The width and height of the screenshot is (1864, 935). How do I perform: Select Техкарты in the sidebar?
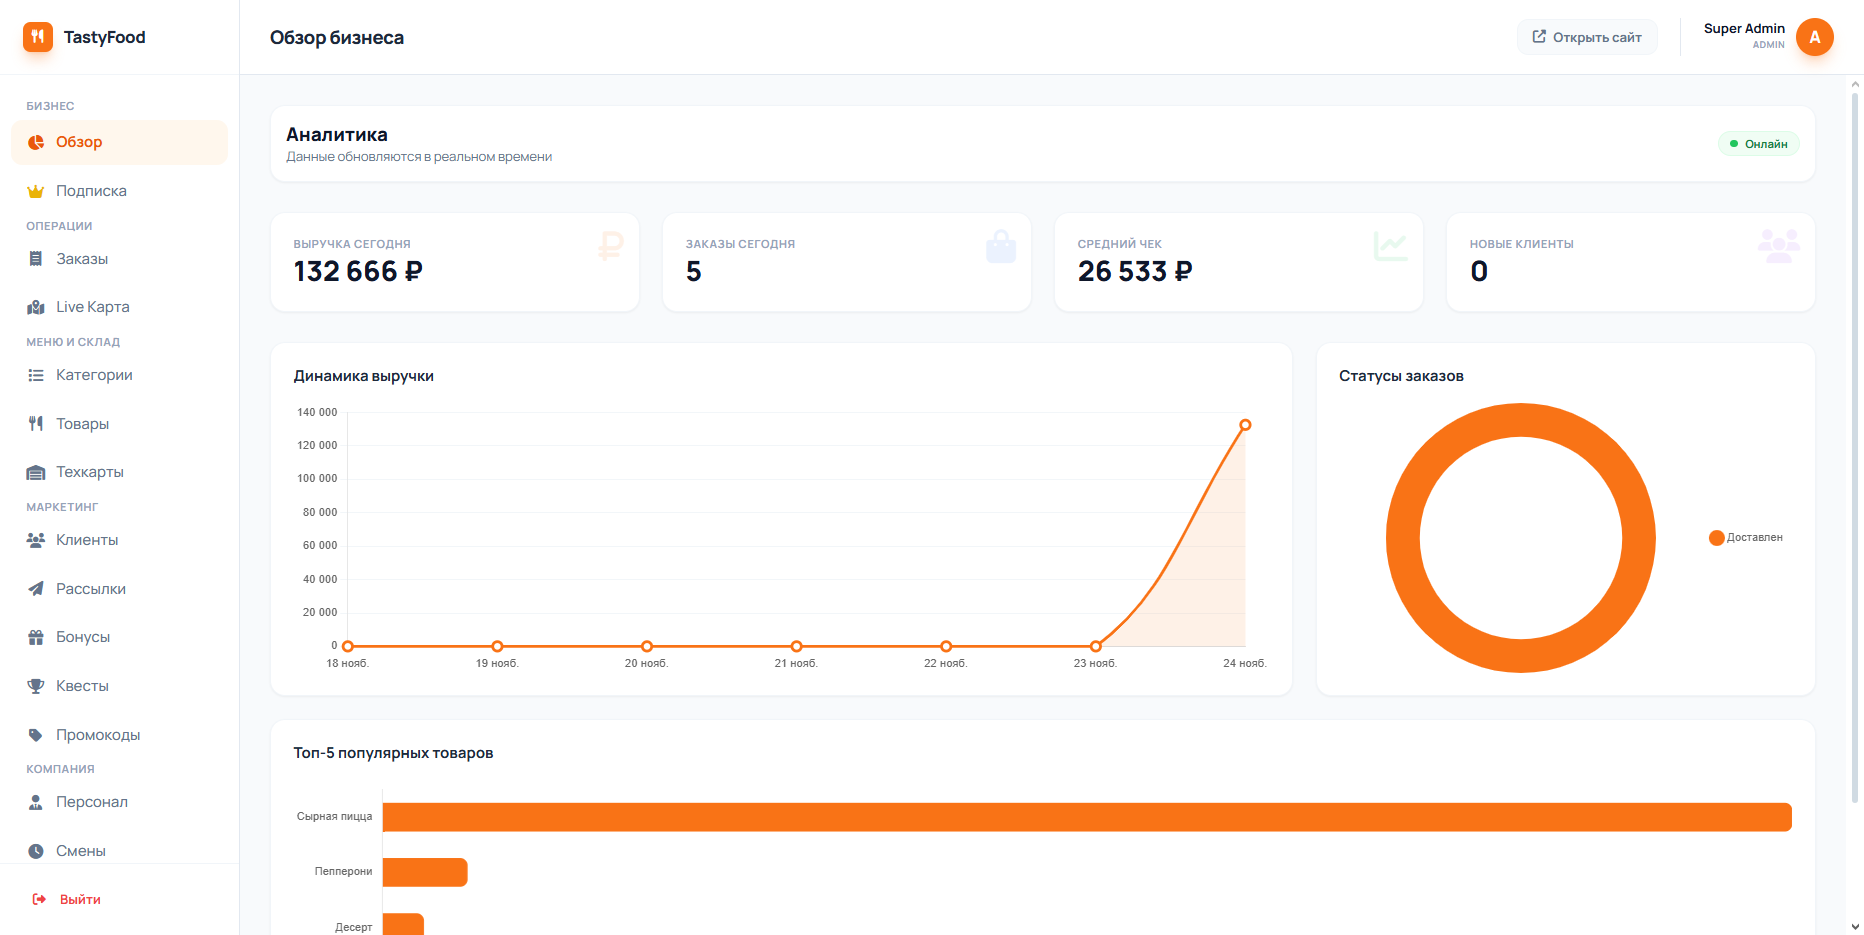coord(90,472)
